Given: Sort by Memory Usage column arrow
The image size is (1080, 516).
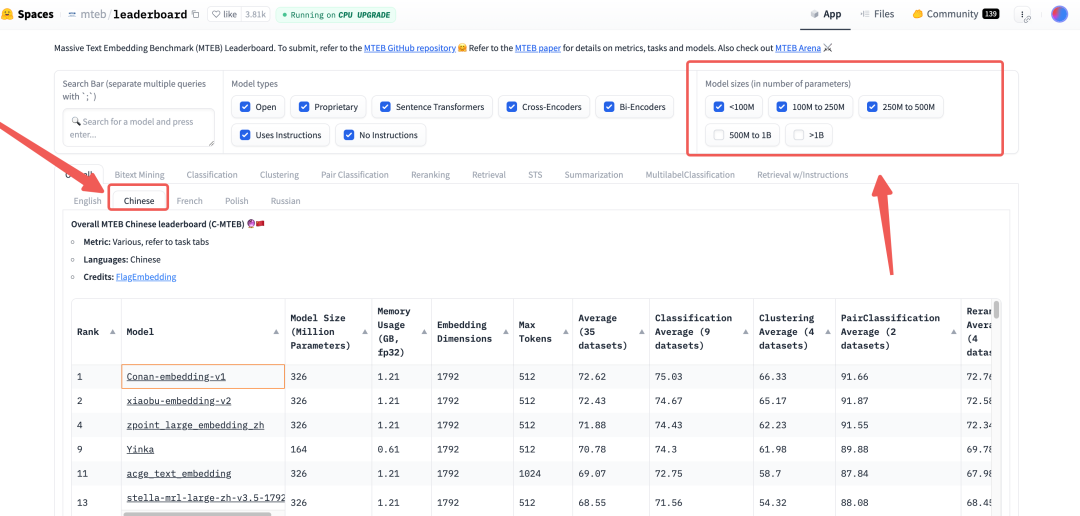Looking at the screenshot, I should 422,332.
